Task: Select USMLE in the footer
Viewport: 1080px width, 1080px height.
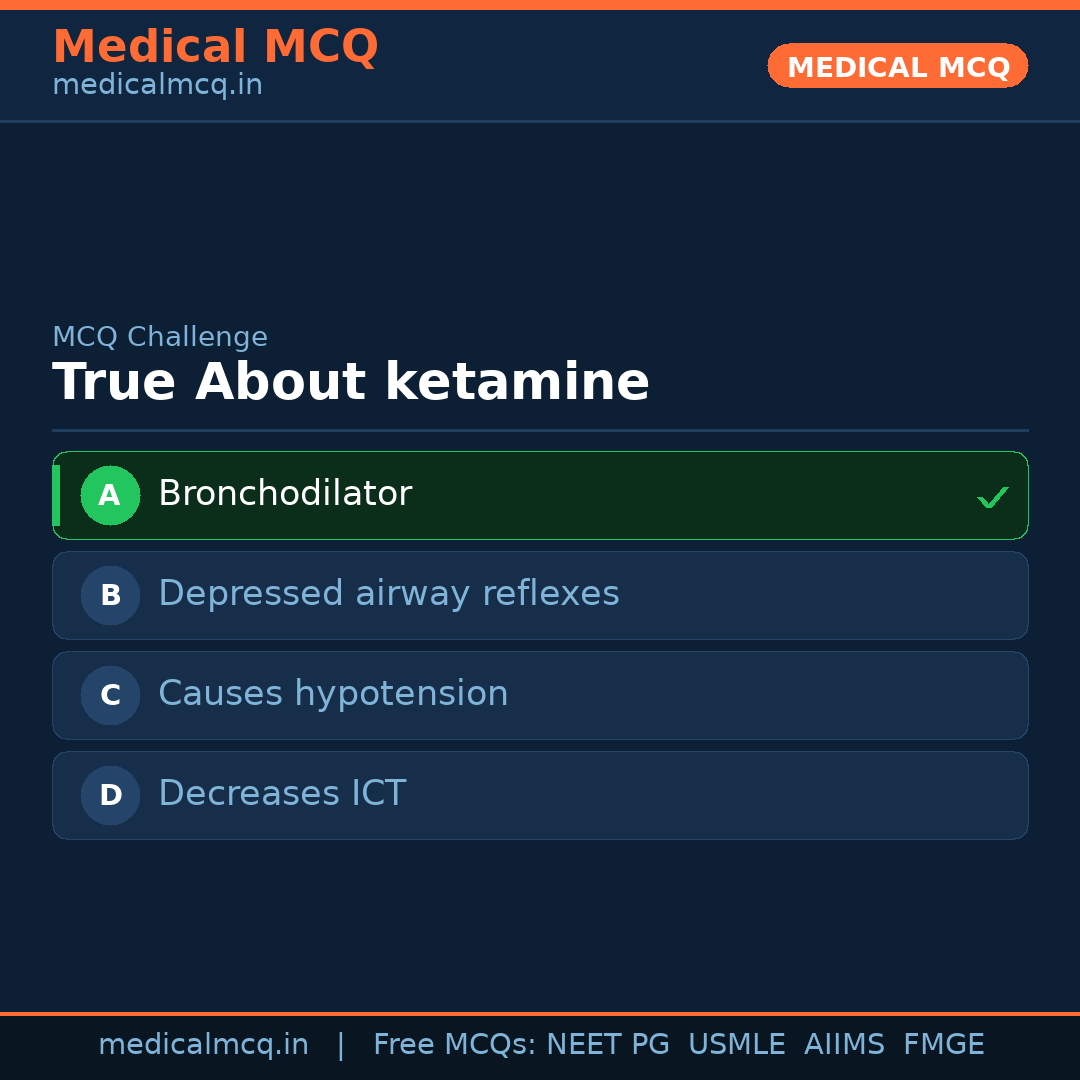Action: point(736,1045)
